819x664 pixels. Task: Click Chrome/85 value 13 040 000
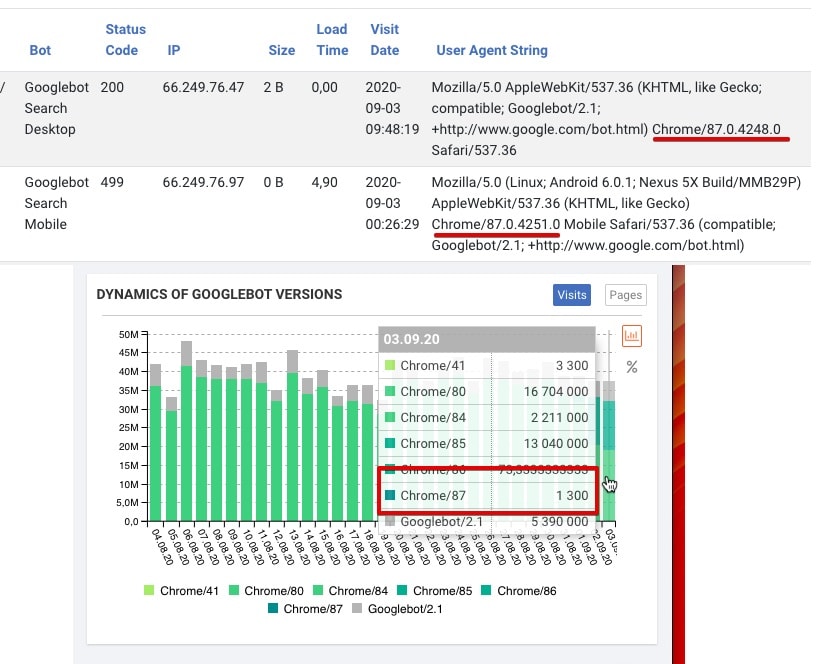point(556,443)
